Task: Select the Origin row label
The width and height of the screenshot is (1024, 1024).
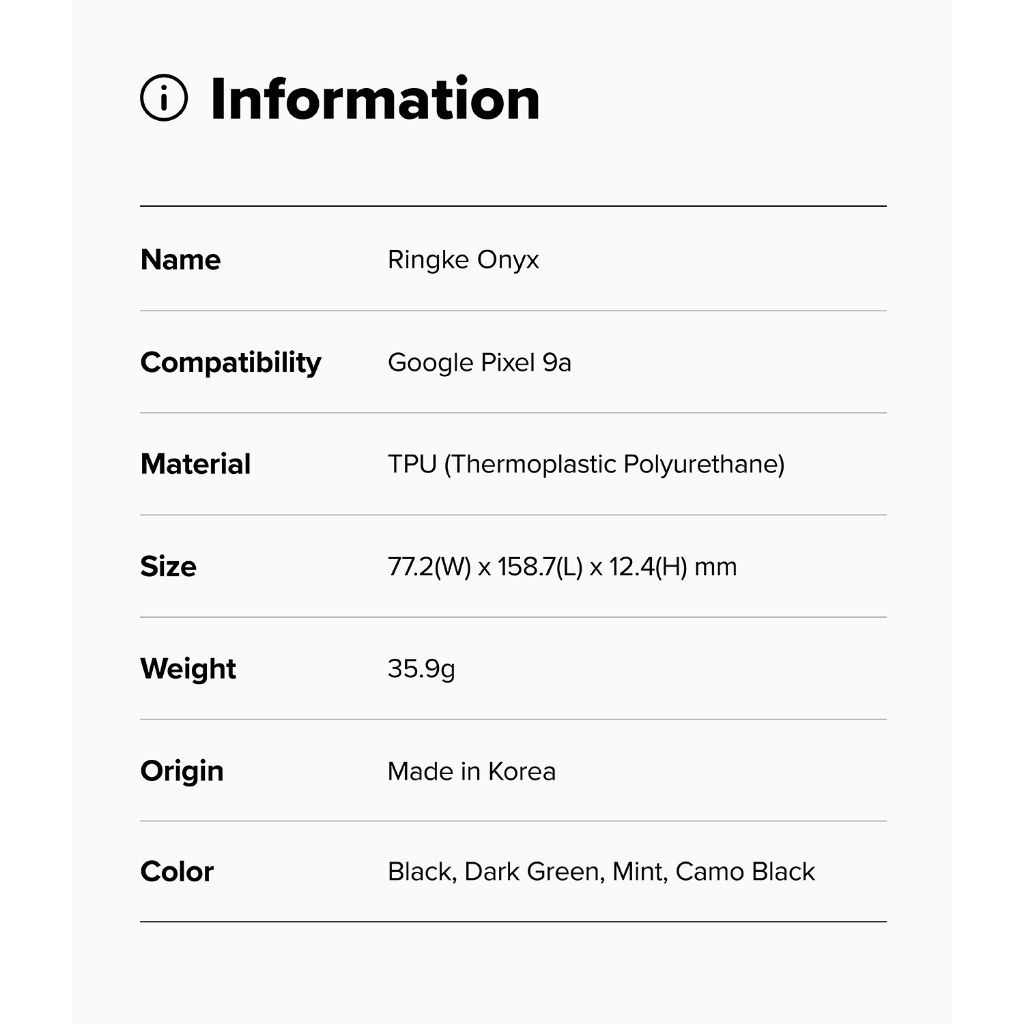Action: [x=182, y=771]
